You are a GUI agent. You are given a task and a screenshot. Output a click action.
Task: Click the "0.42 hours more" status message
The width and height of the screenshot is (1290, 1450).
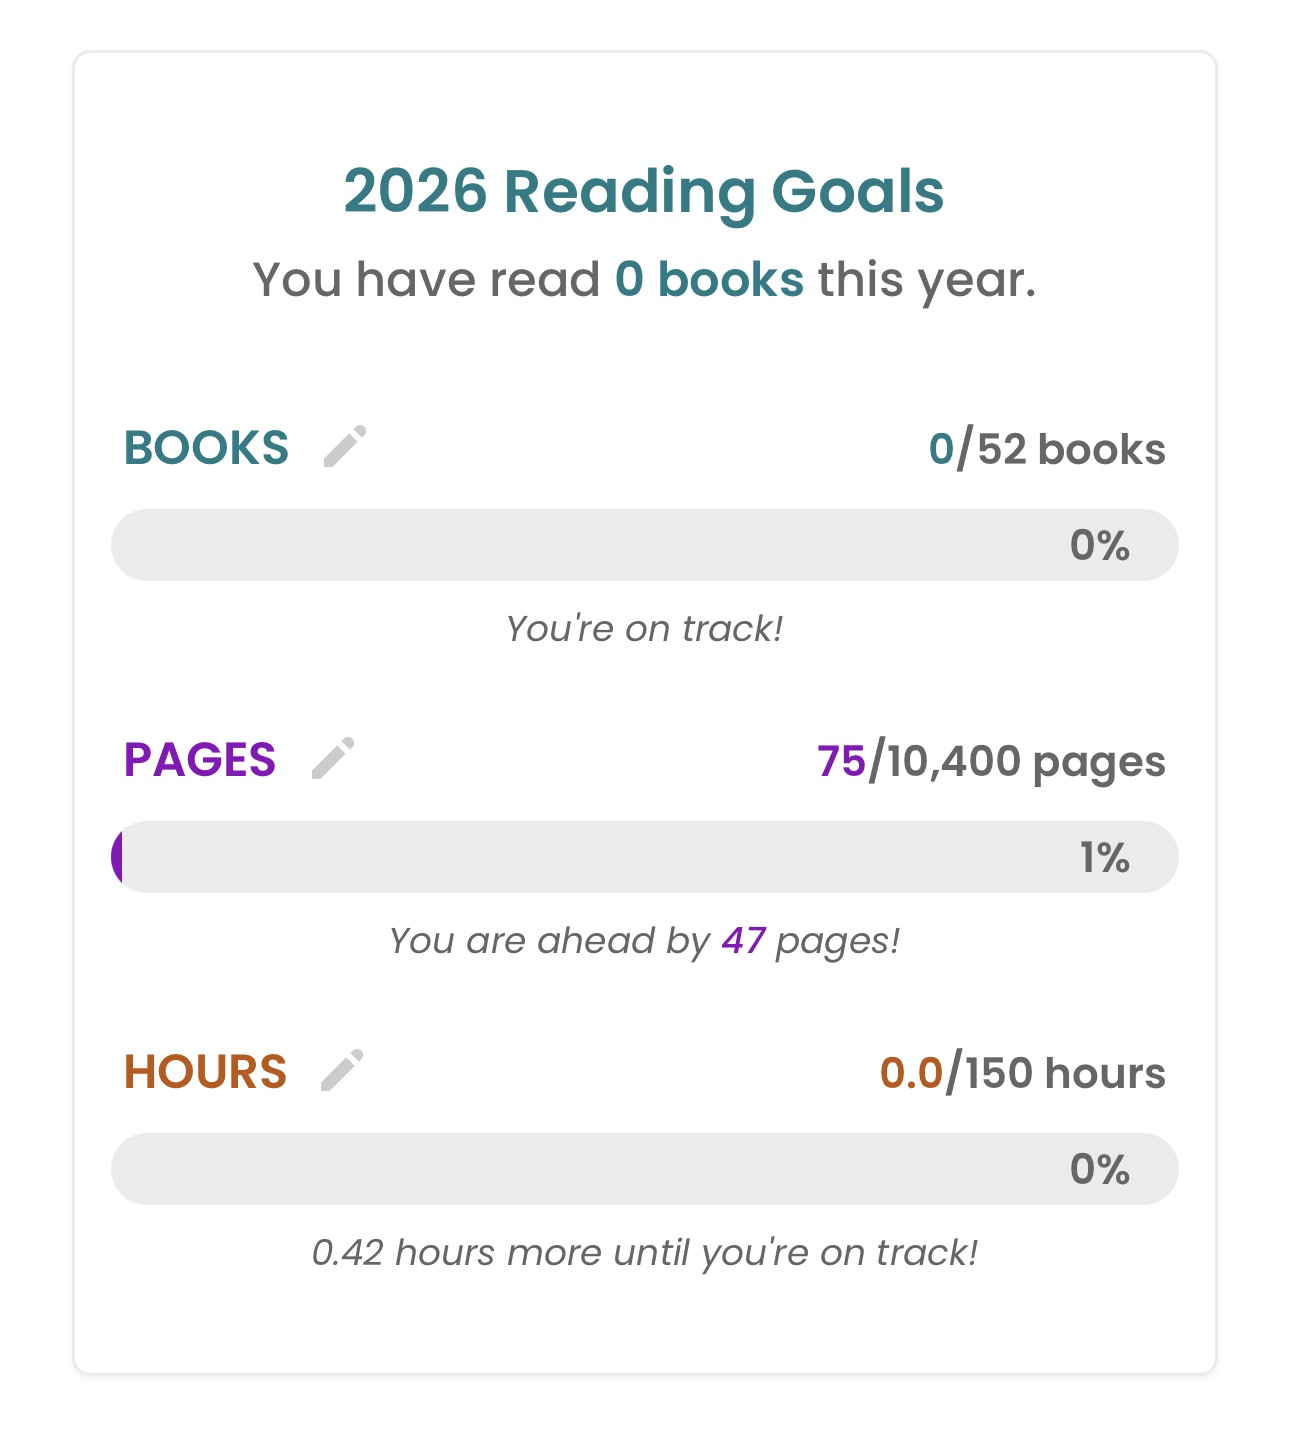644,1253
